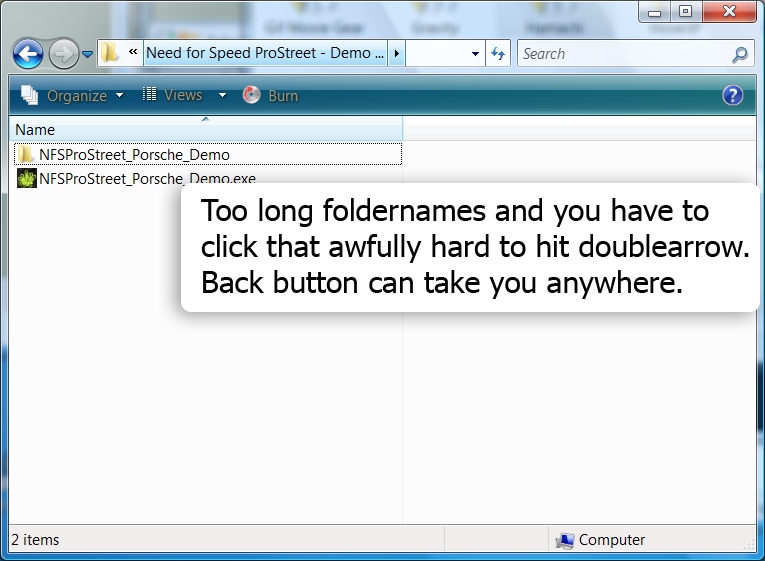Click Computer icon in status bar

click(x=564, y=541)
